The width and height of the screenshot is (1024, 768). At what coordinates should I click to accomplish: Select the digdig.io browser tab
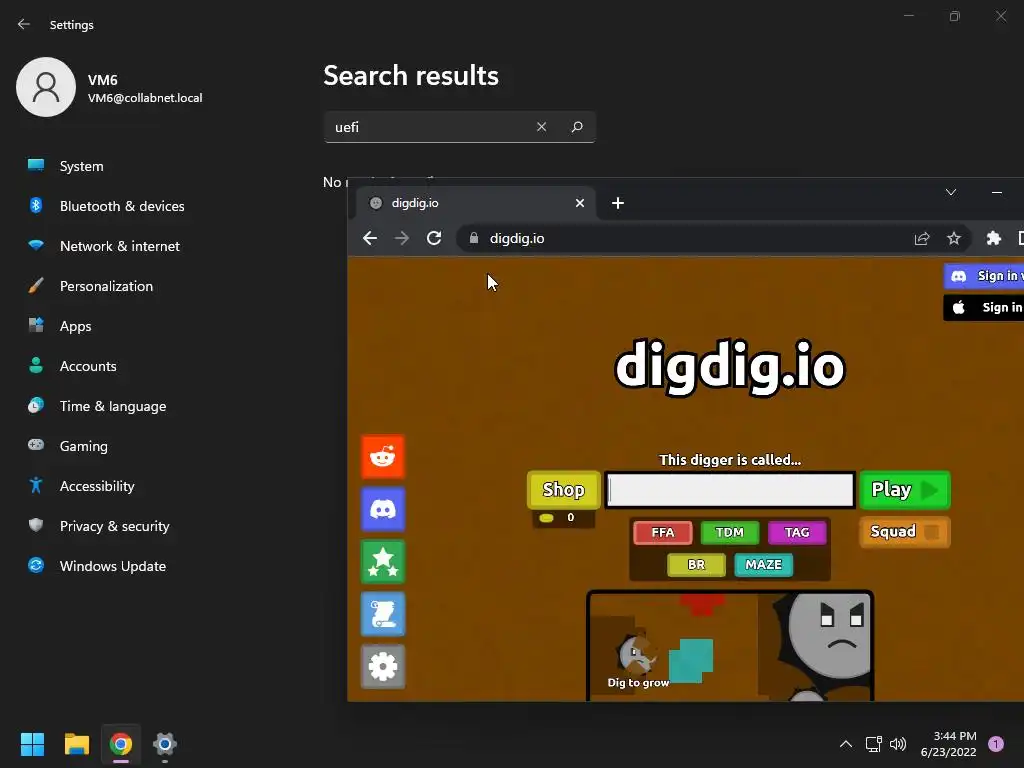point(475,203)
